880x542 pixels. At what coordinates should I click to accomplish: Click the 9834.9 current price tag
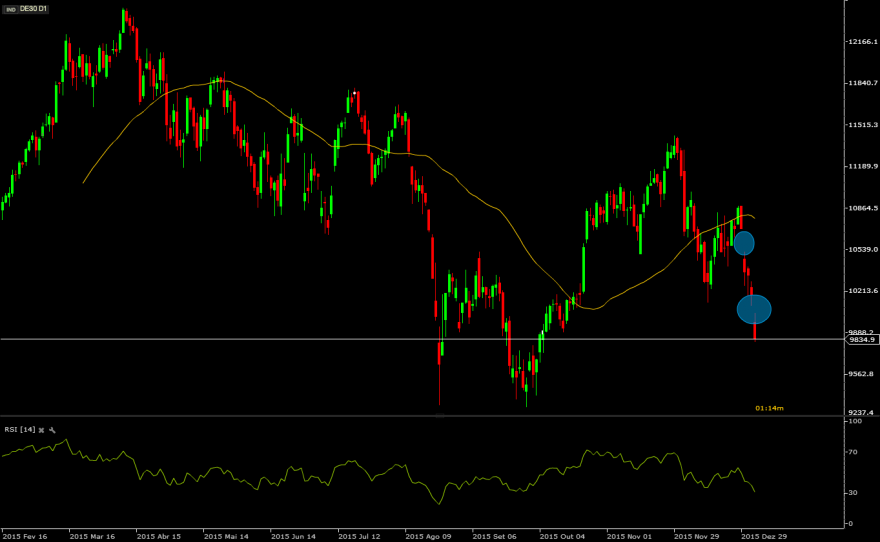[x=862, y=339]
